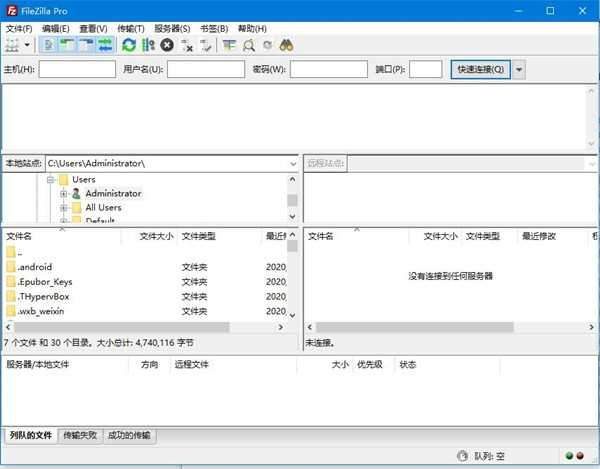Open the 文件(F) menu
Viewport: 600px width, 469px height.
coord(19,29)
